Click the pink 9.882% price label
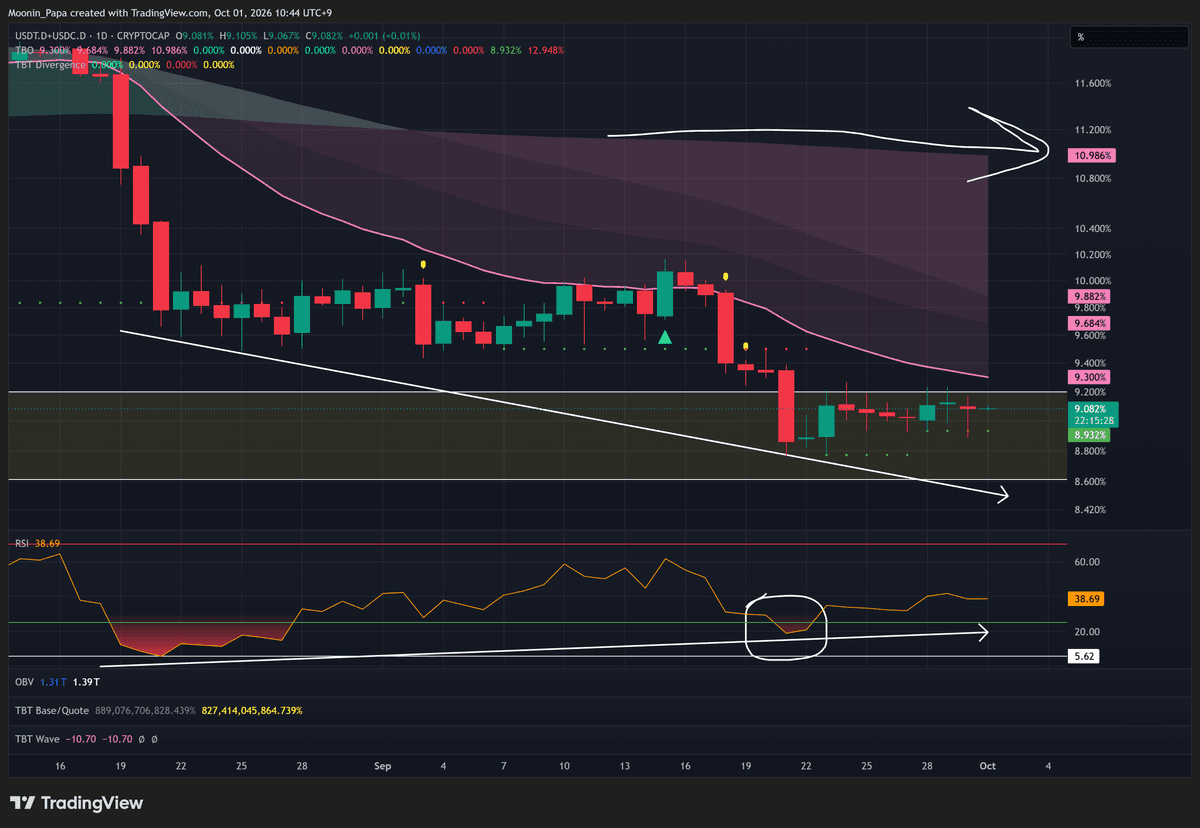1200x828 pixels. pyautogui.click(x=1090, y=297)
